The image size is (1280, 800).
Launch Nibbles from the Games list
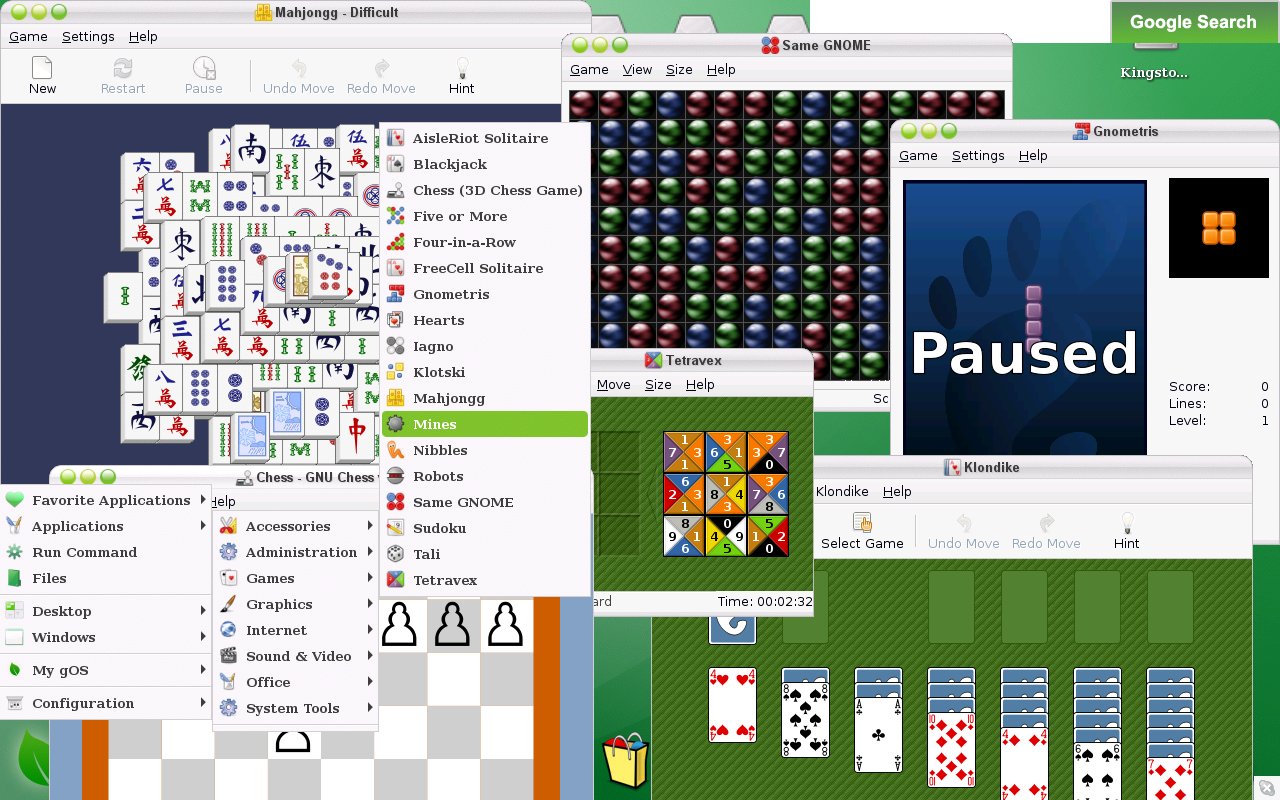pyautogui.click(x=486, y=450)
